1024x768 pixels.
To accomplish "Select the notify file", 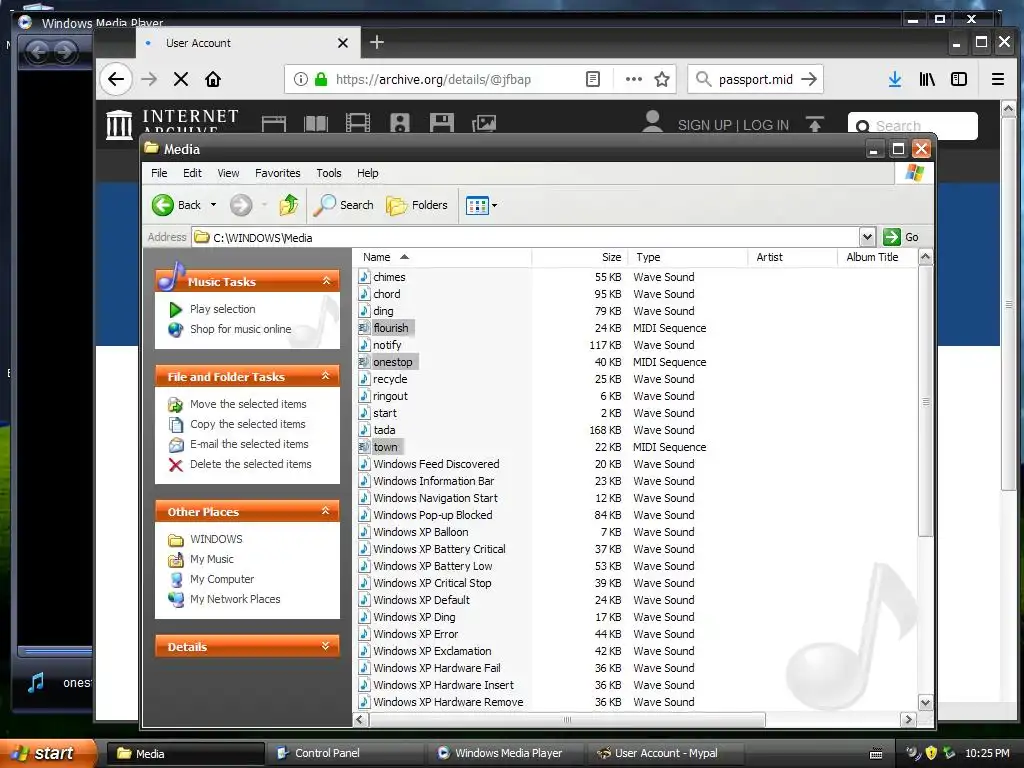I will point(387,345).
